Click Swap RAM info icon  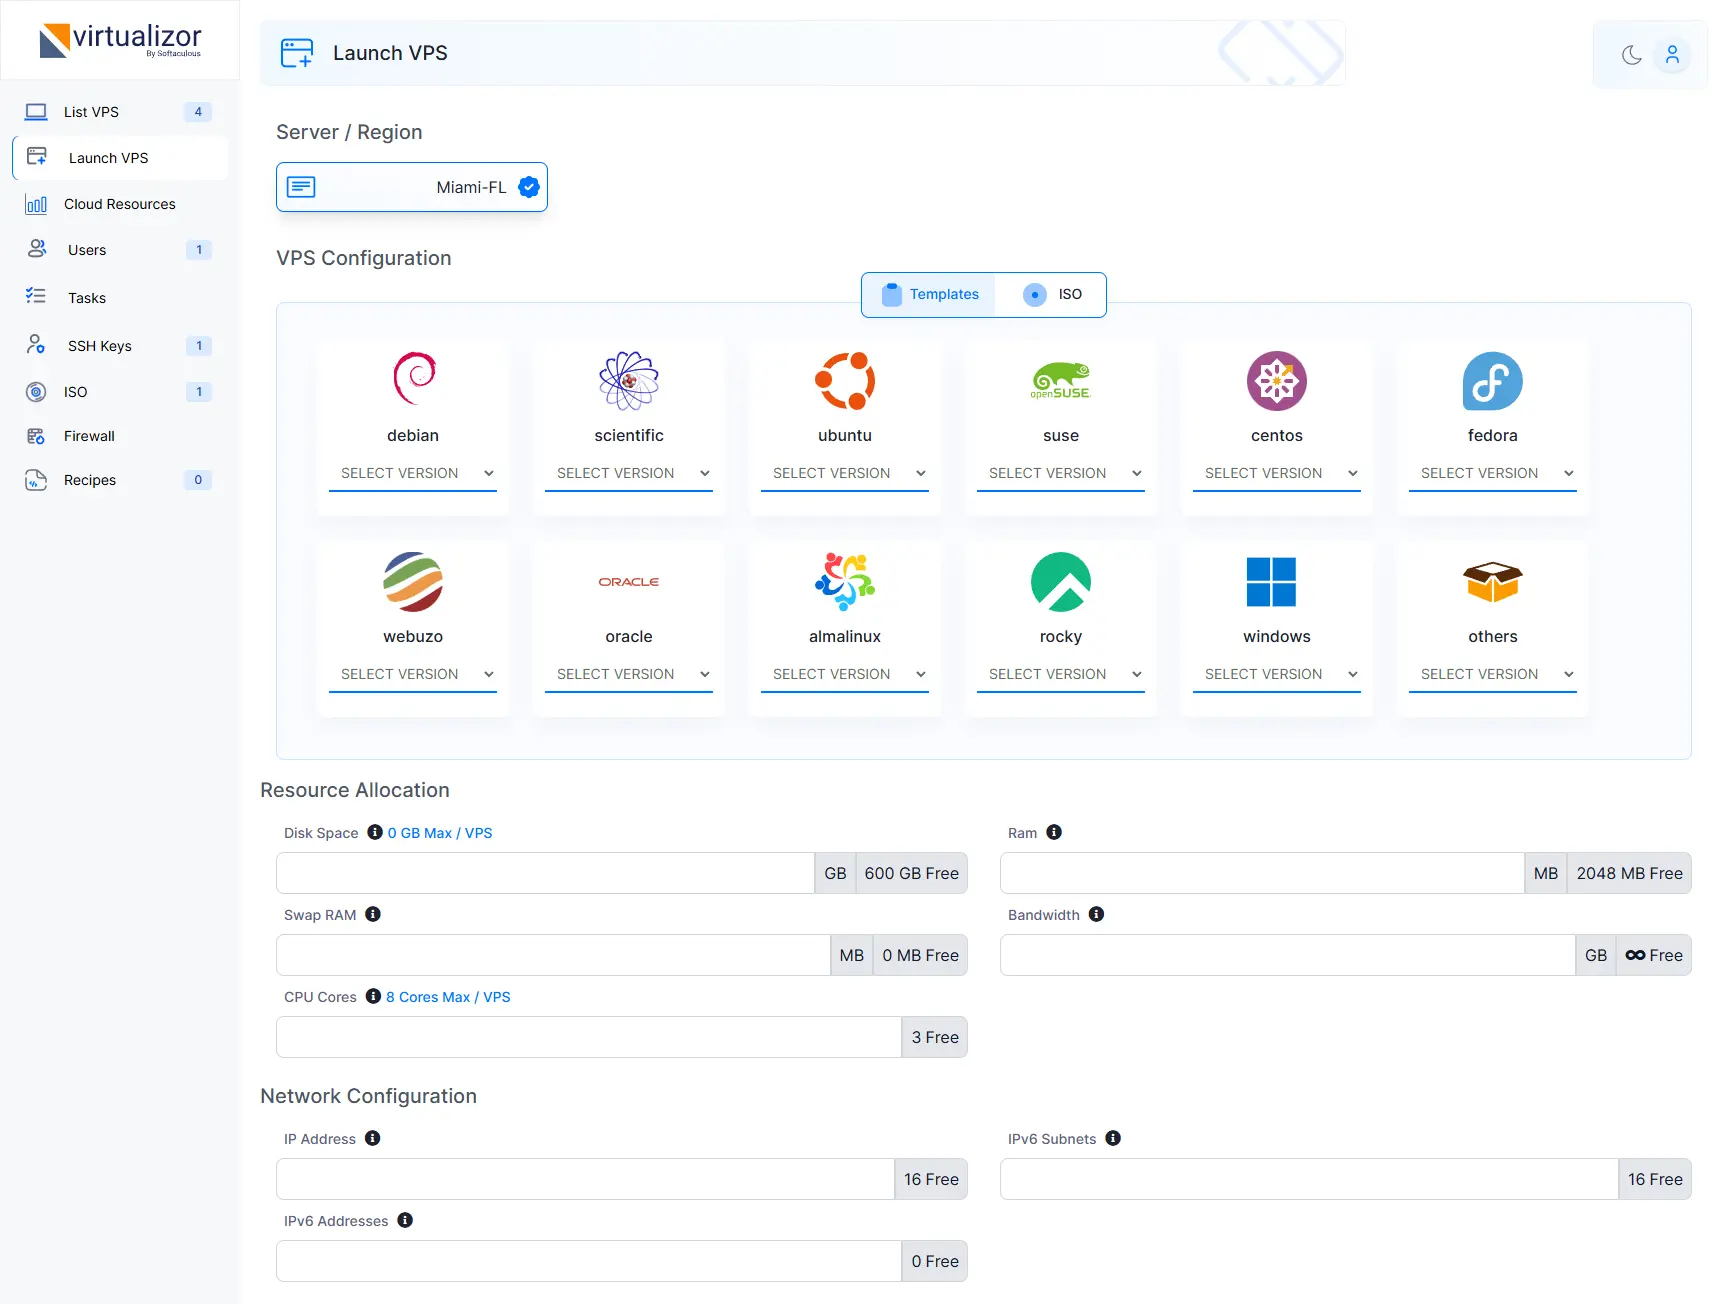click(373, 914)
